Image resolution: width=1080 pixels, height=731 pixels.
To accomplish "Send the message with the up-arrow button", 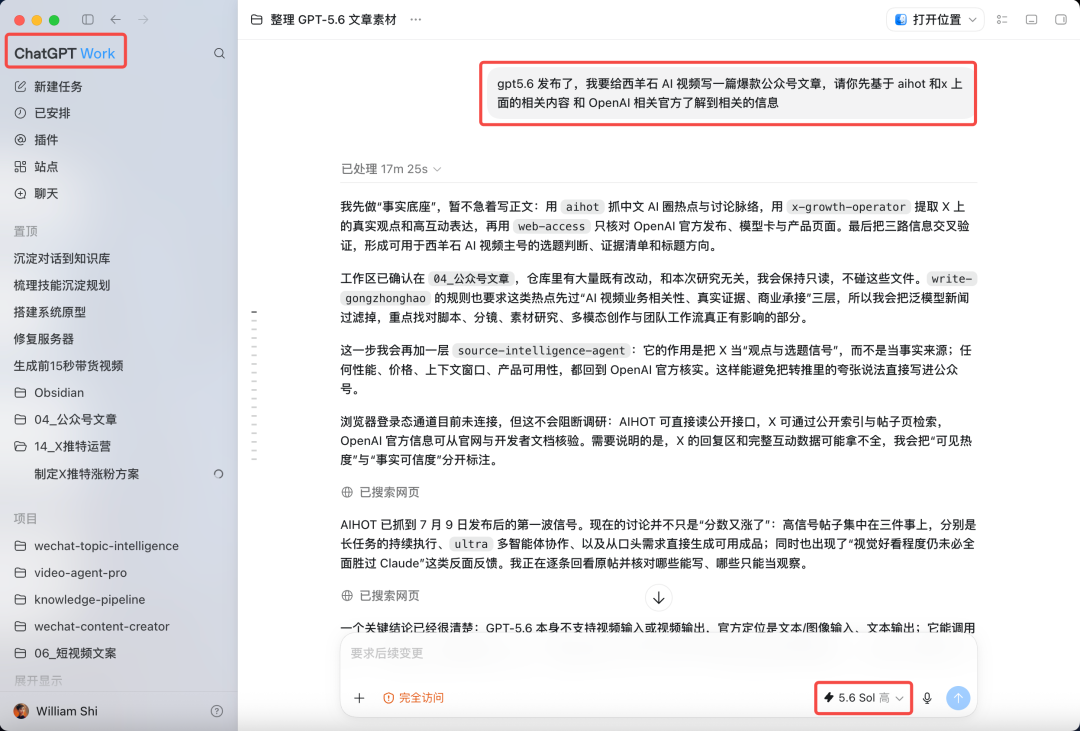I will pyautogui.click(x=958, y=698).
